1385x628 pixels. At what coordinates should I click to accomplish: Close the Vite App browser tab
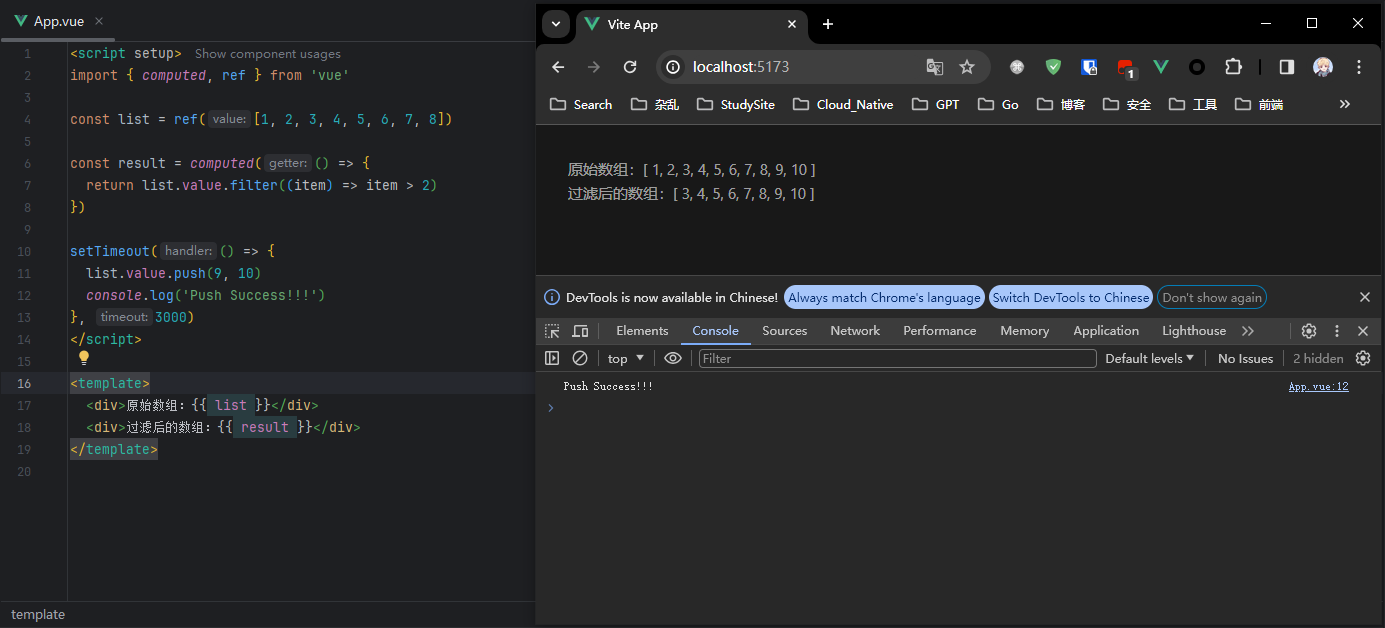792,24
